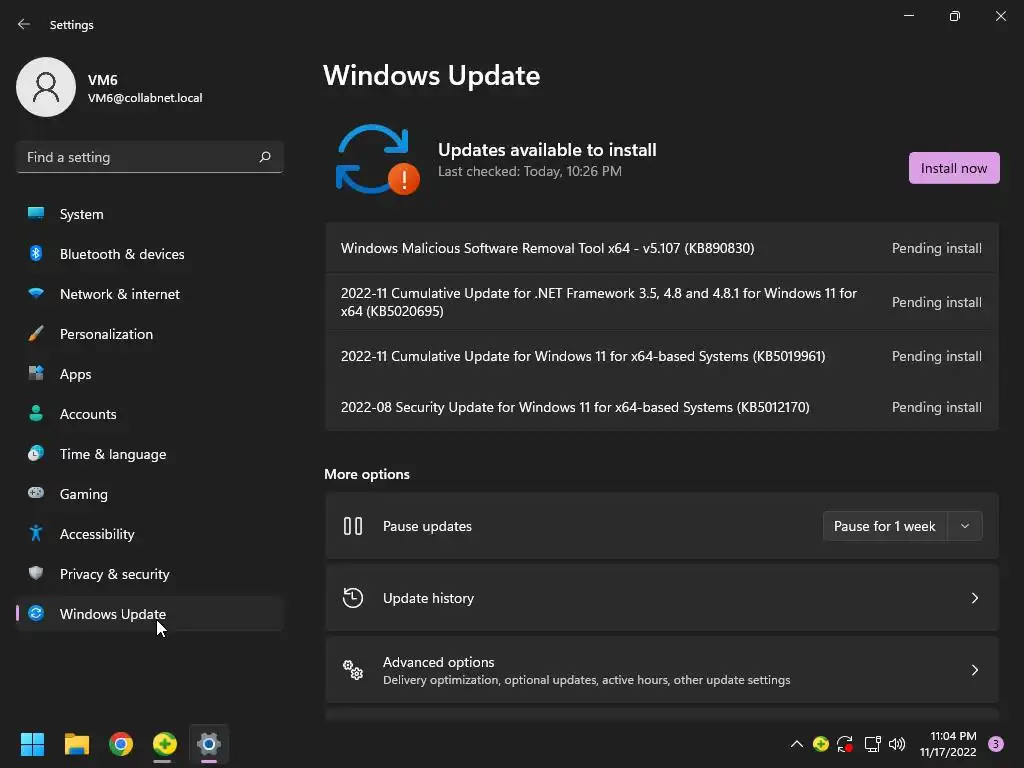Click the Apps icon in sidebar

[x=36, y=374]
